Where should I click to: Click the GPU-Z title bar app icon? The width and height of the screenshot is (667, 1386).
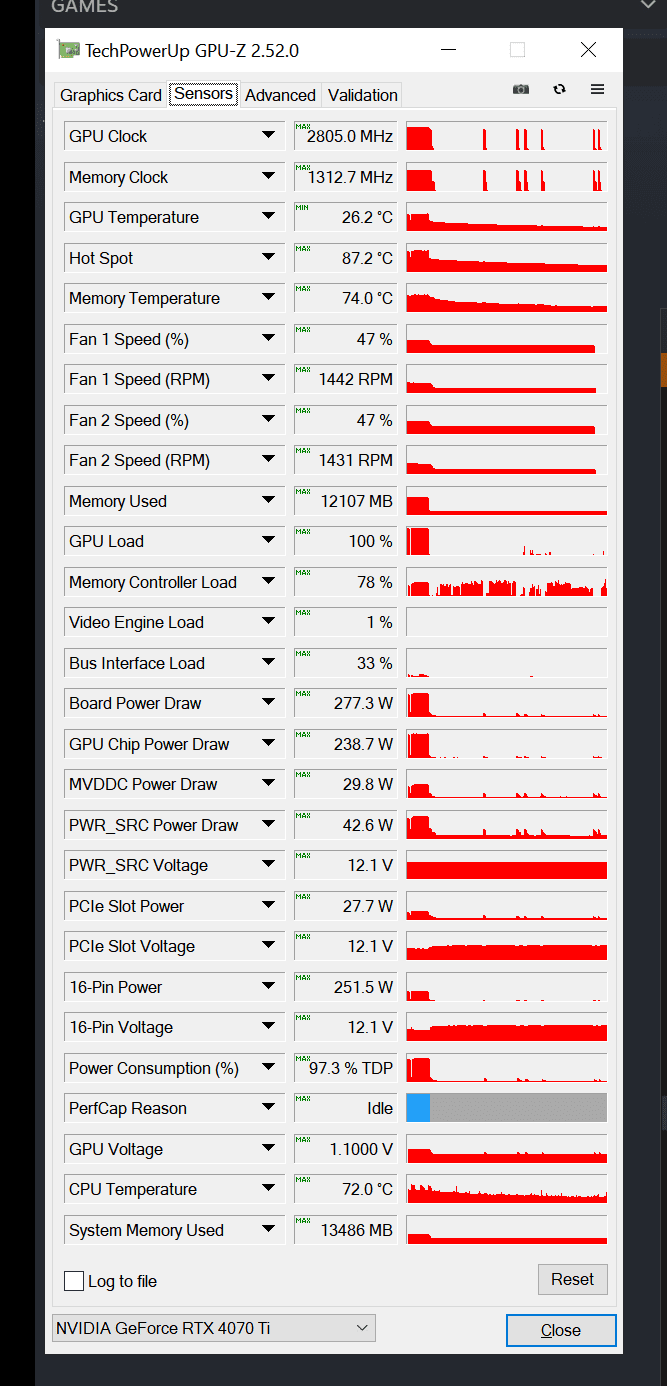click(68, 50)
